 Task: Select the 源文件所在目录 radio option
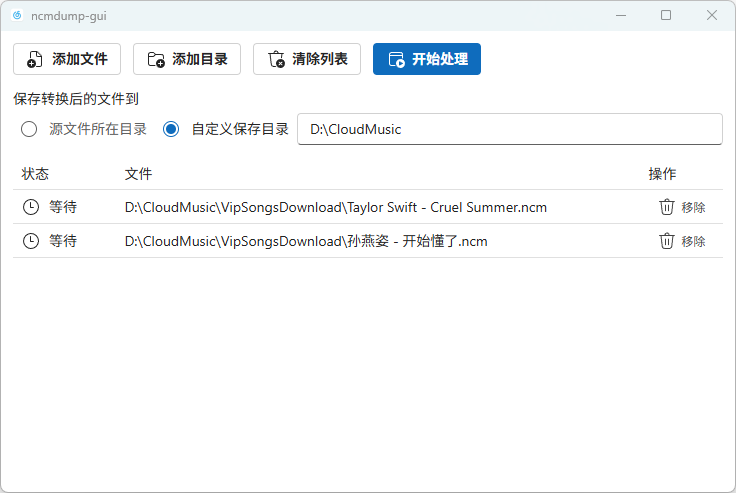pyautogui.click(x=29, y=129)
